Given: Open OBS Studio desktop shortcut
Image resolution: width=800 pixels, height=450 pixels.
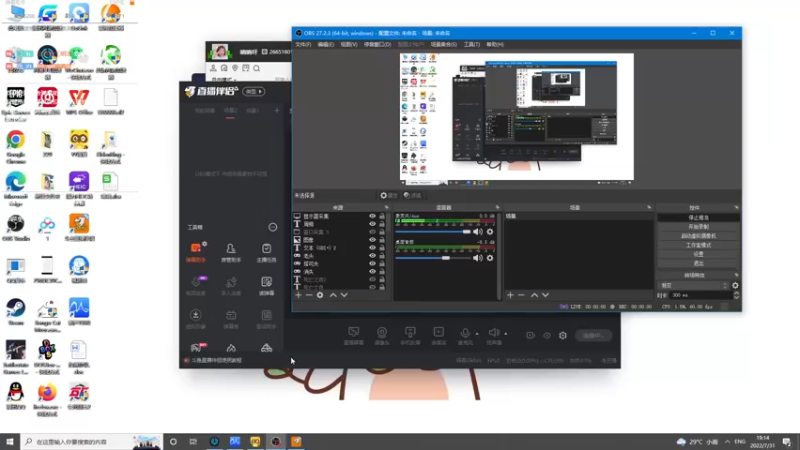Looking at the screenshot, I should 16,228.
